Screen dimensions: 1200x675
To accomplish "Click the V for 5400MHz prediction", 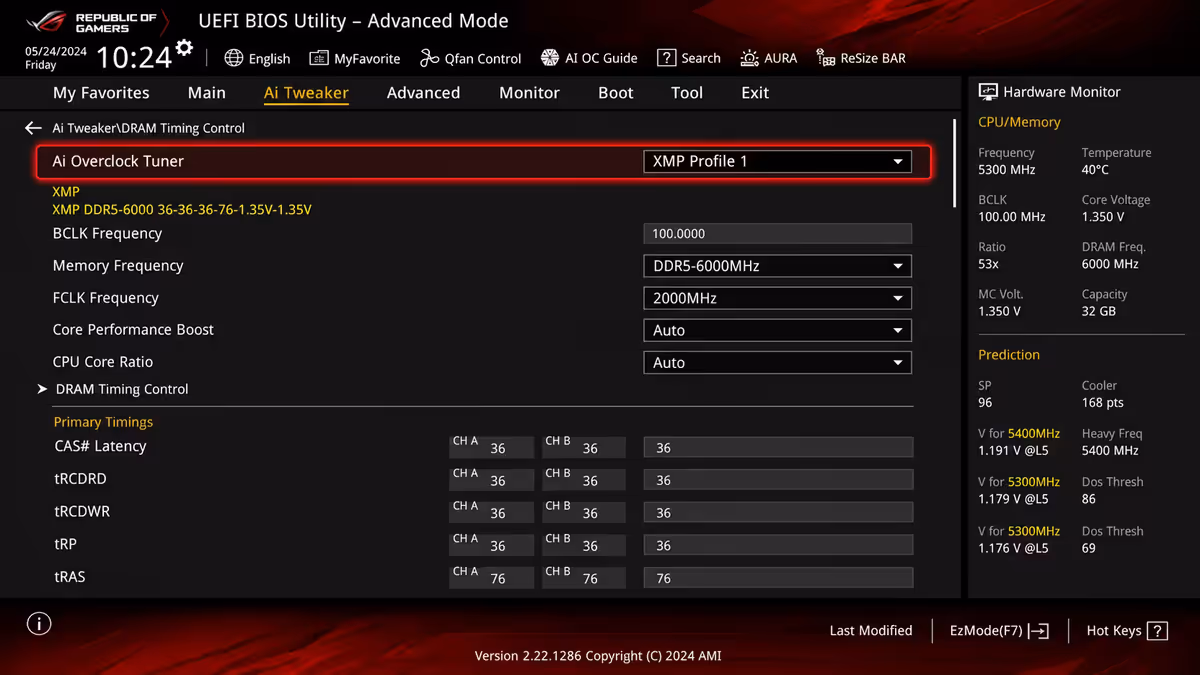I will [x=1019, y=442].
